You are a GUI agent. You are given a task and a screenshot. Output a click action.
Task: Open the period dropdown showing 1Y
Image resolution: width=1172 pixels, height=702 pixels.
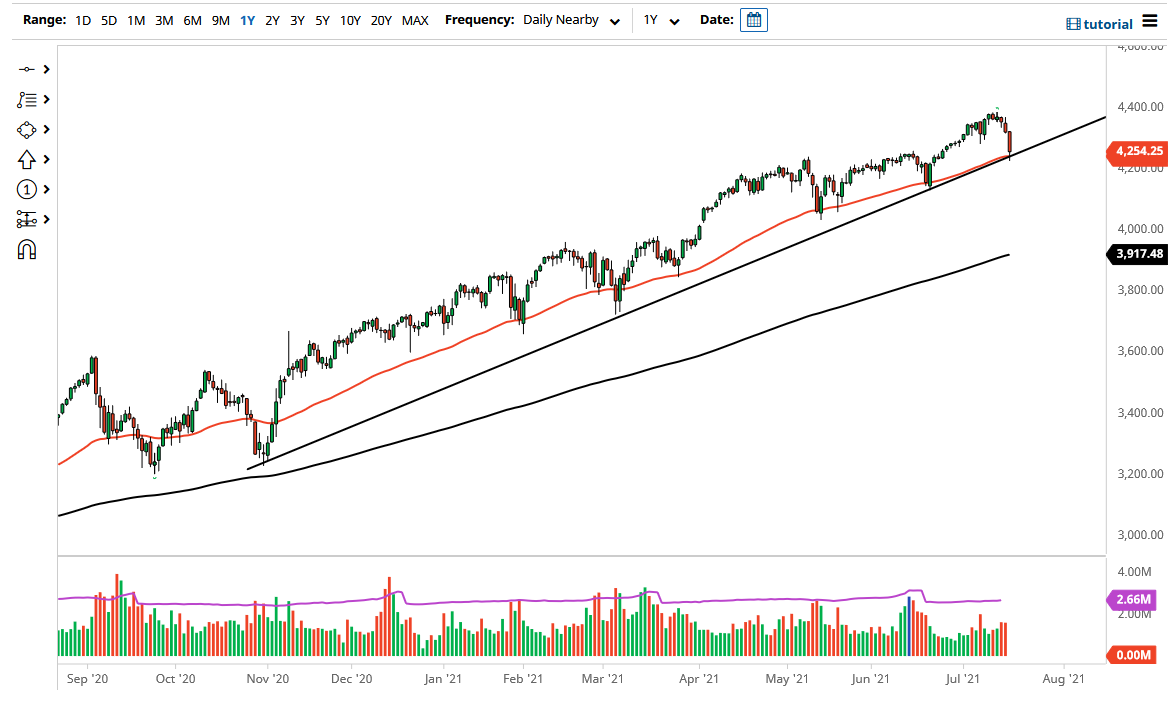coord(660,19)
